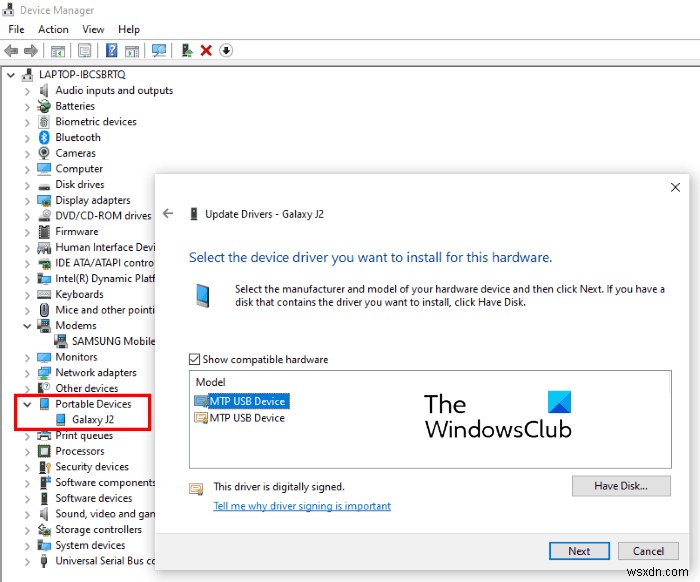Click the Model column header
700x582 pixels.
point(210,382)
